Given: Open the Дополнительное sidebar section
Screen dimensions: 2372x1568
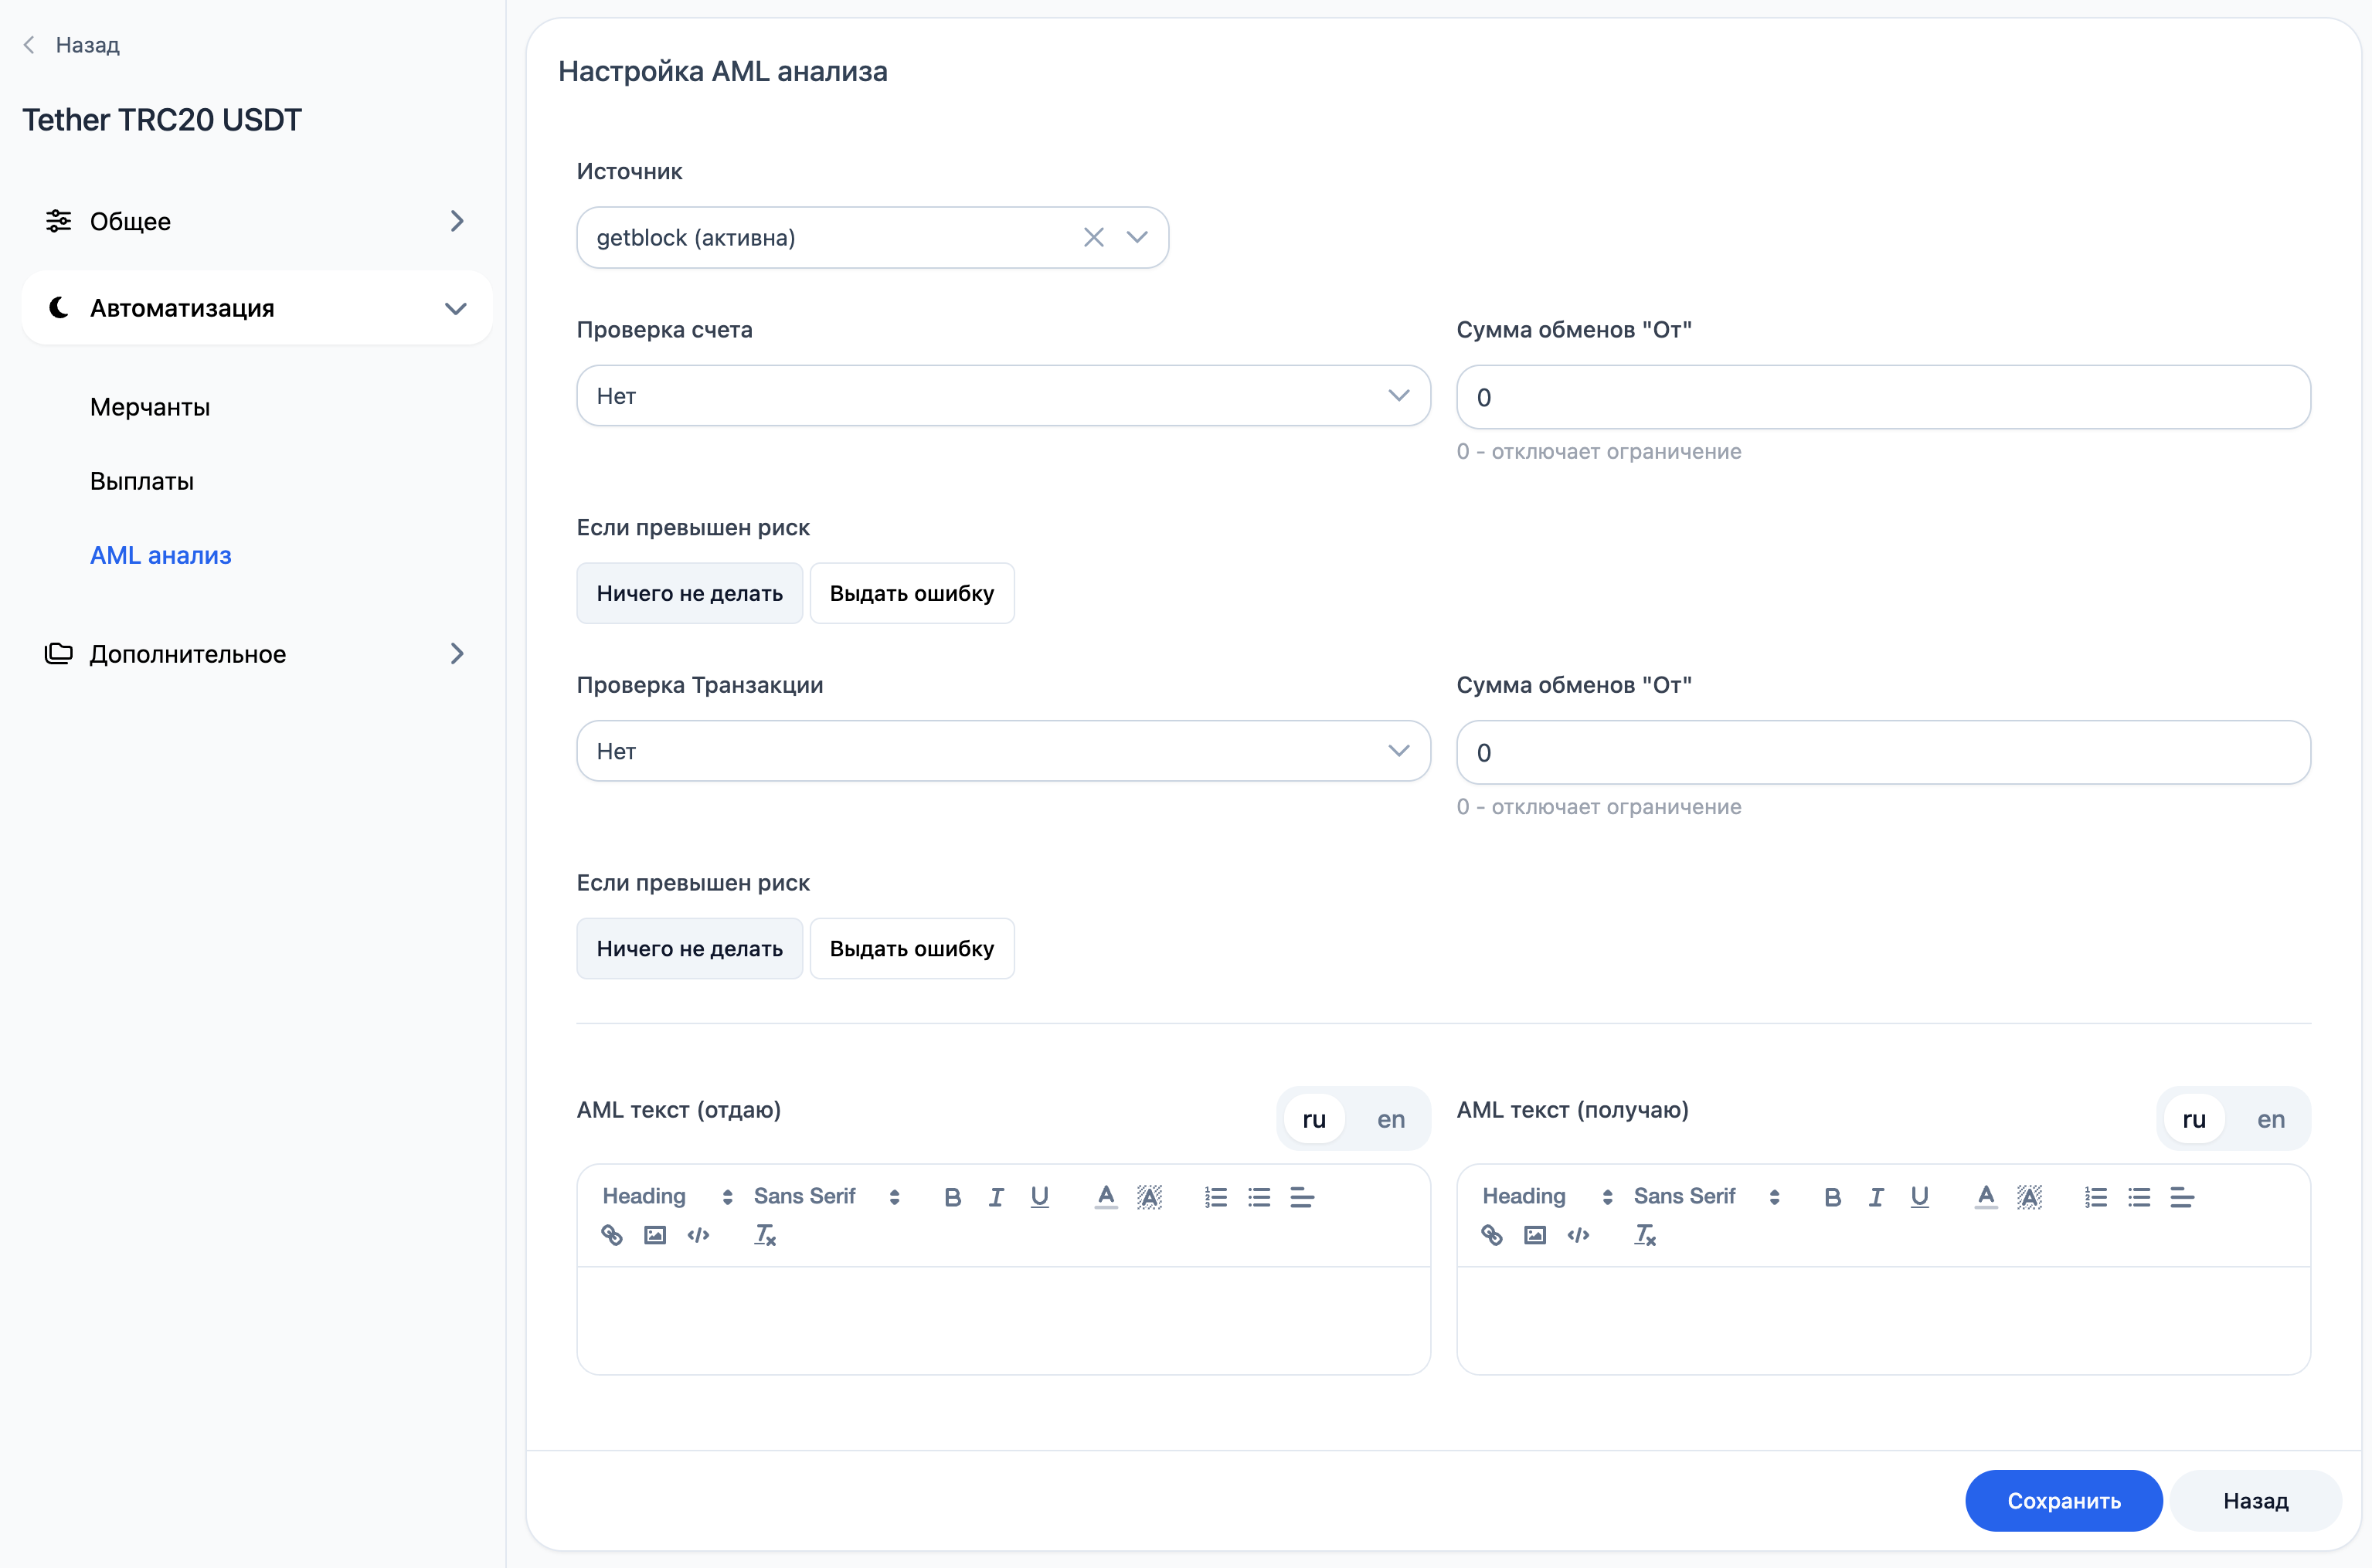Looking at the screenshot, I should coord(257,654).
